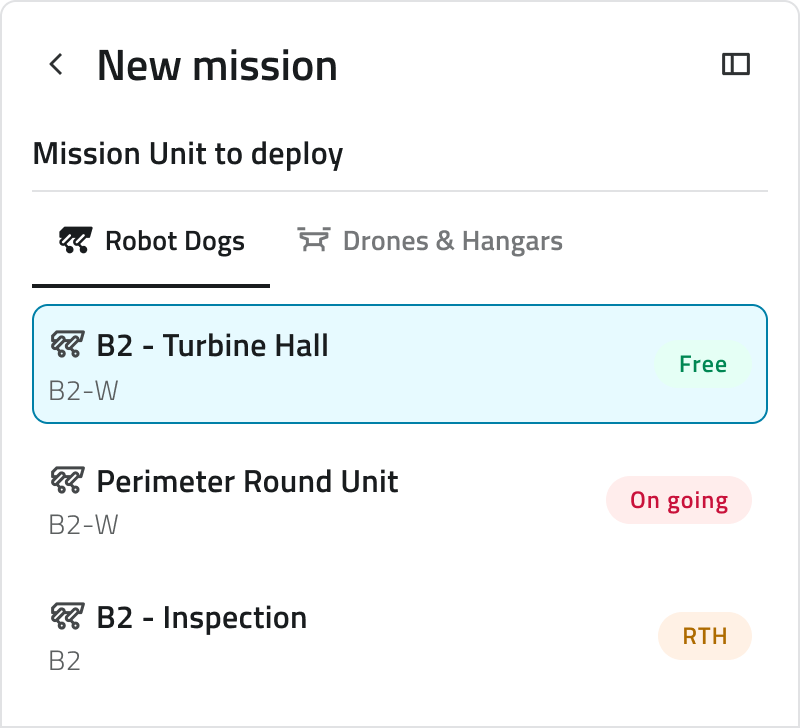Click the orange RTH status badge
The width and height of the screenshot is (800, 728).
[705, 636]
